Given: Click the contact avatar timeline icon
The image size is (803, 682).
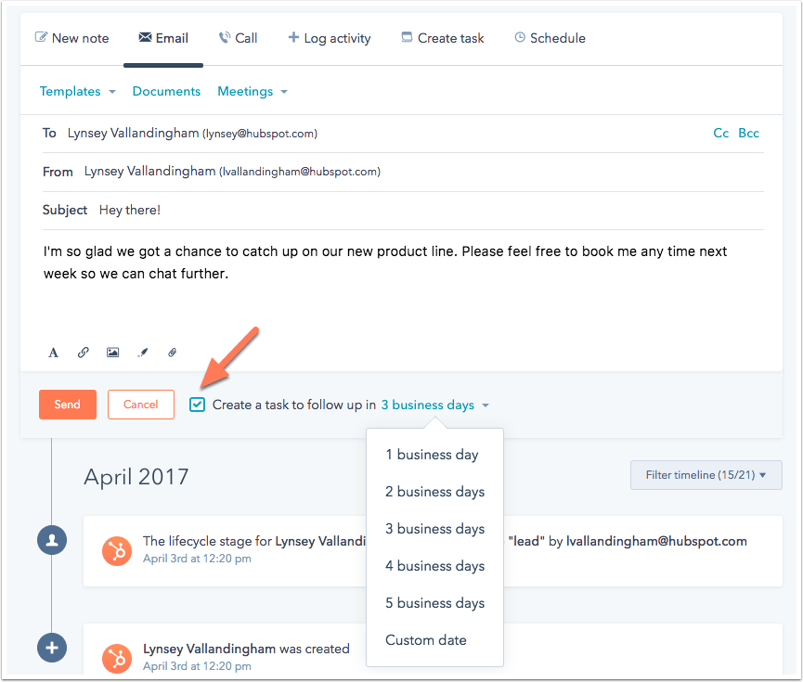Looking at the screenshot, I should click(52, 540).
